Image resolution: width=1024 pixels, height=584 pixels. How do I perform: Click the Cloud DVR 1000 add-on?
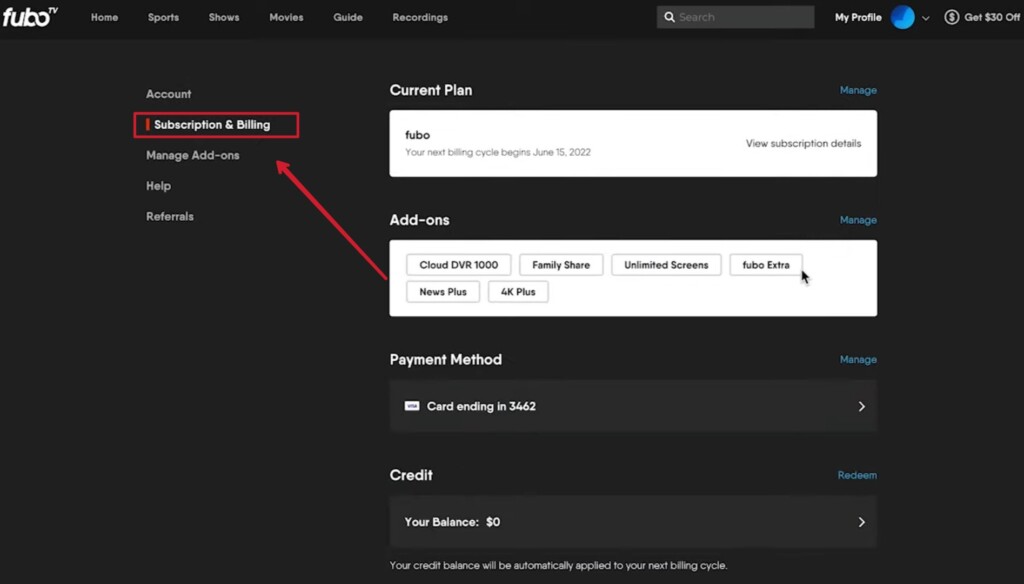[x=458, y=265]
